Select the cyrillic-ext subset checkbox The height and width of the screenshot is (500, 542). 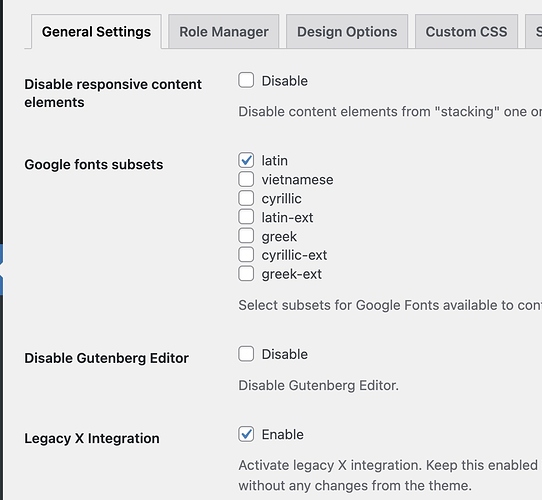(x=246, y=254)
